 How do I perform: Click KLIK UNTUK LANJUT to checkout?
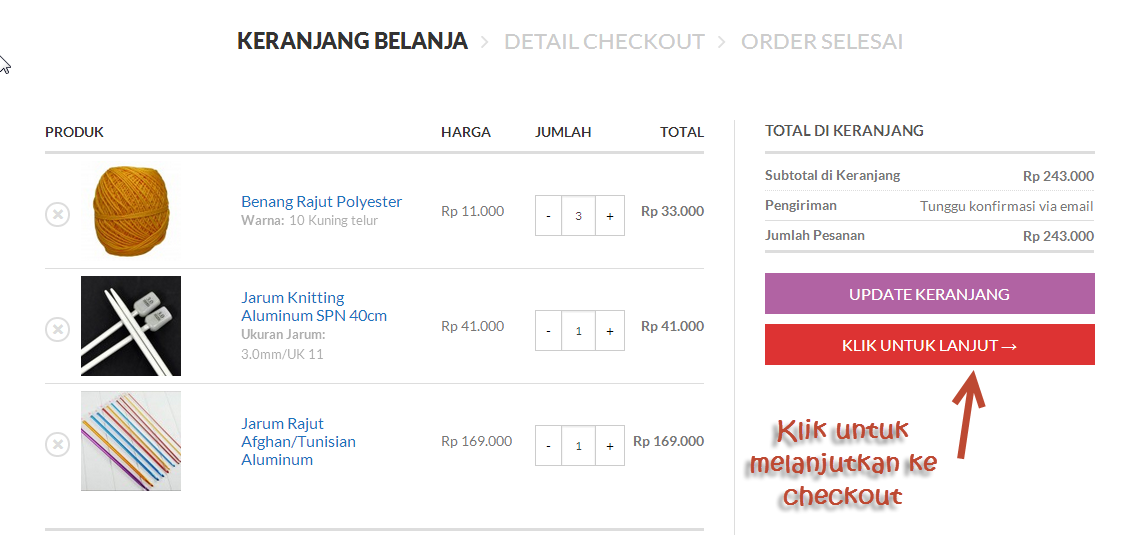coord(930,345)
